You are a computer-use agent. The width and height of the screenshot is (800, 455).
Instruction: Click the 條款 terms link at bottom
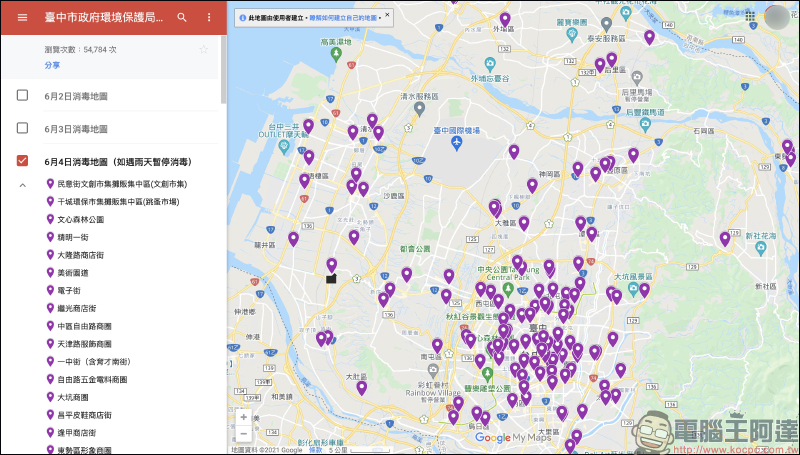pyautogui.click(x=316, y=450)
